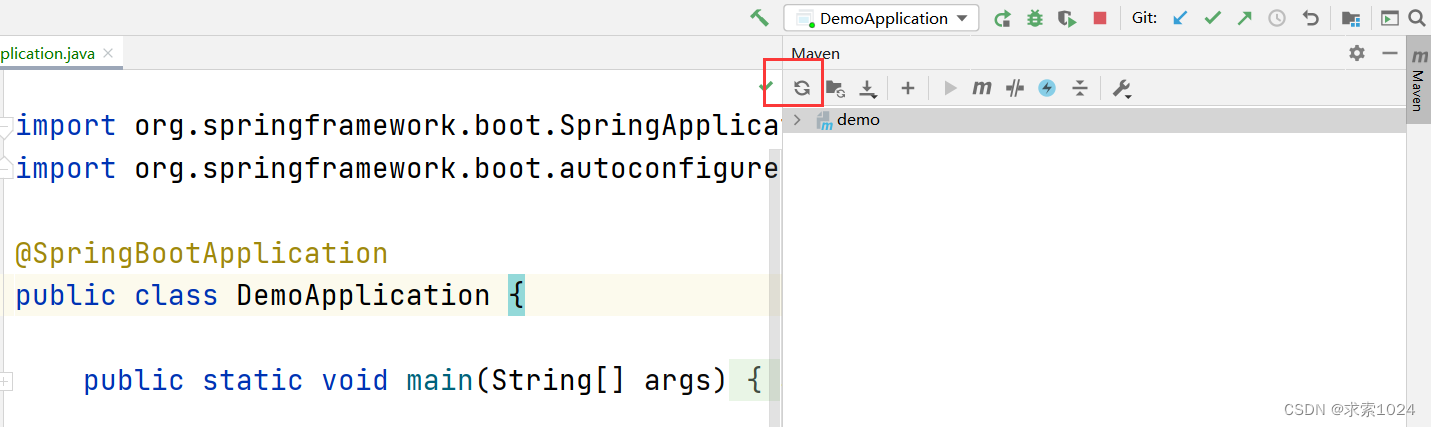The height and width of the screenshot is (427, 1431).
Task: Update project via Git blue arrow
Action: pos(1180,18)
